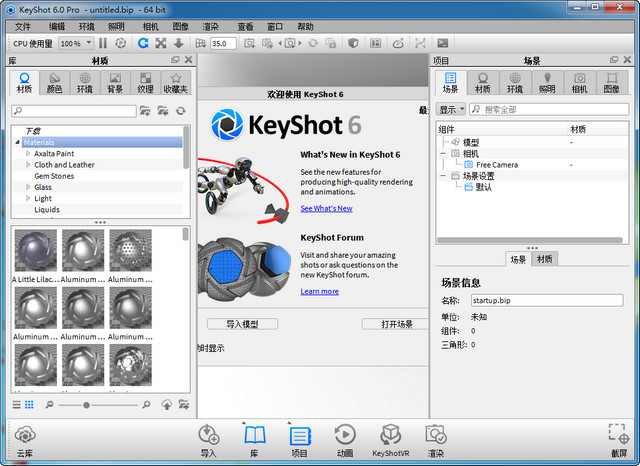
Task: Click the blue refresh icon in top toolbar
Action: point(143,44)
